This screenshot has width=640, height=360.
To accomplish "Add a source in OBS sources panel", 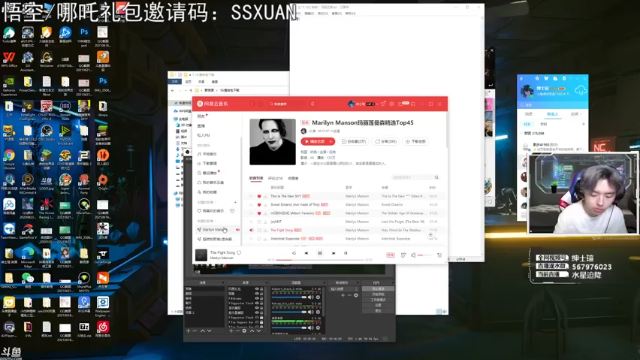I will [x=231, y=331].
